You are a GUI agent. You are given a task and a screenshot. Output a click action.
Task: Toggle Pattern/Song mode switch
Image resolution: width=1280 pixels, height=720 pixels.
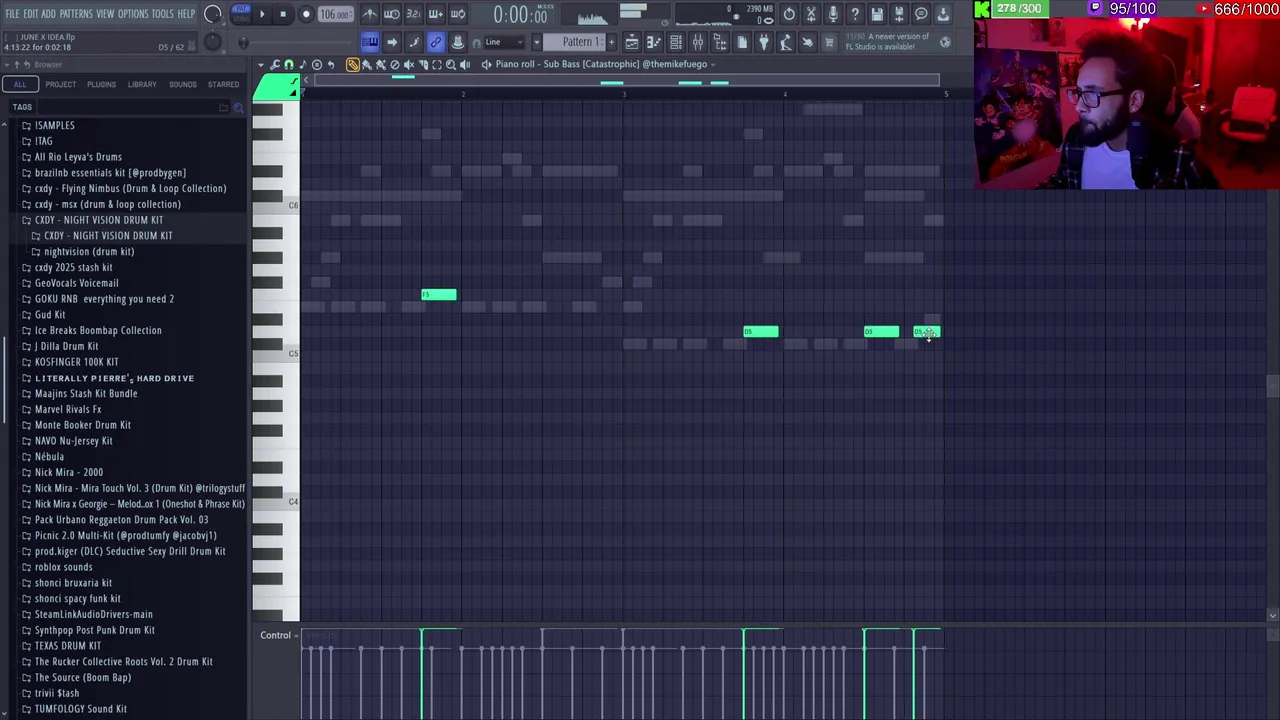pyautogui.click(x=242, y=13)
